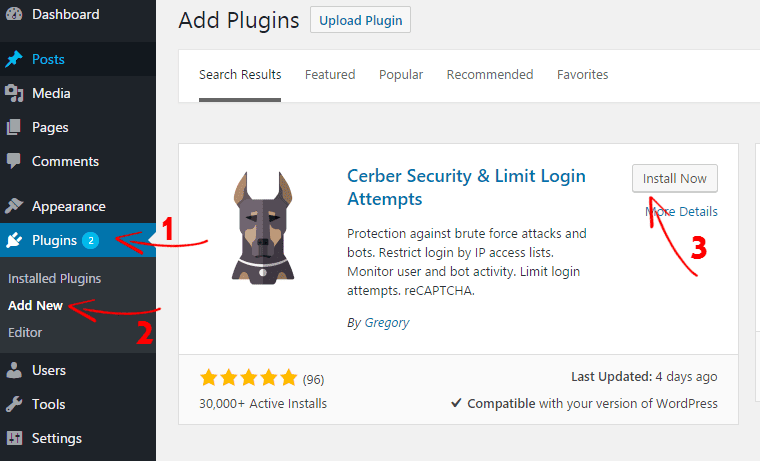Install the Cerber Security plugin now
Image resolution: width=760 pixels, height=461 pixels.
[x=675, y=179]
